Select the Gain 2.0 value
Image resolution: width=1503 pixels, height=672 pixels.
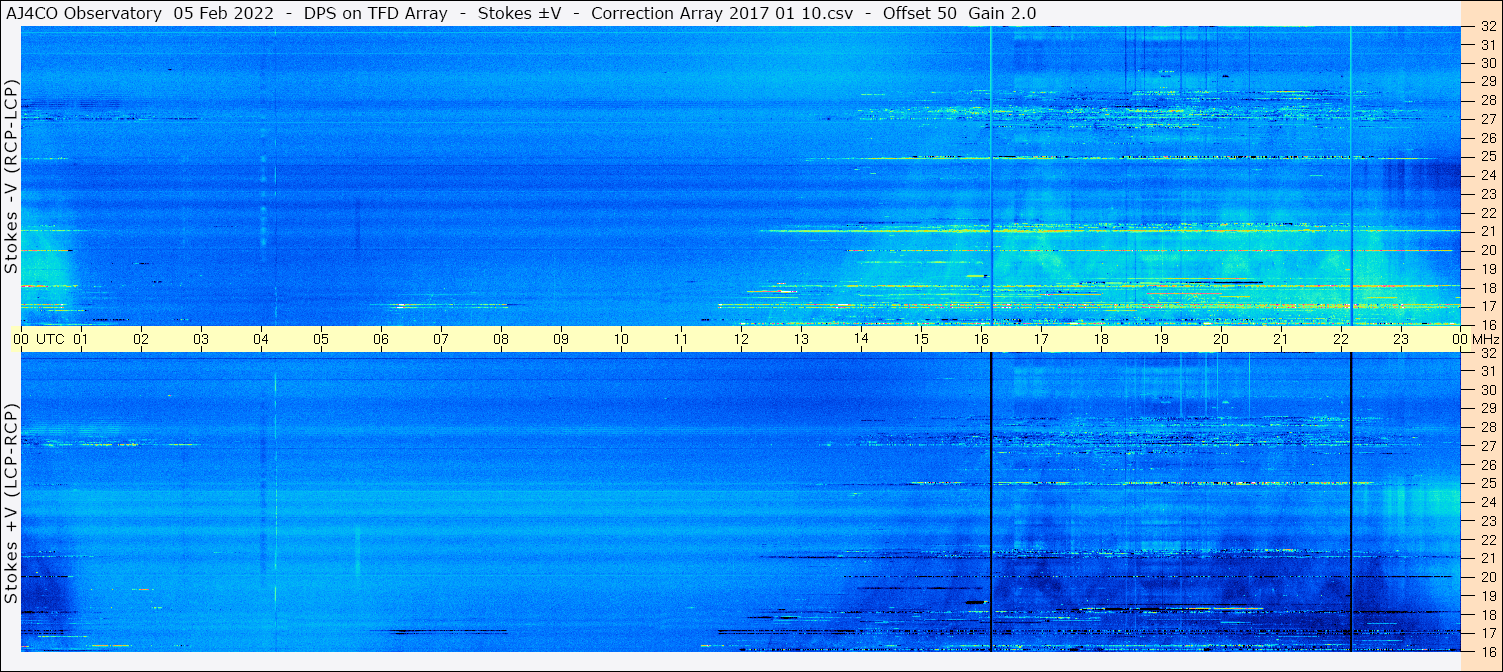[1002, 13]
